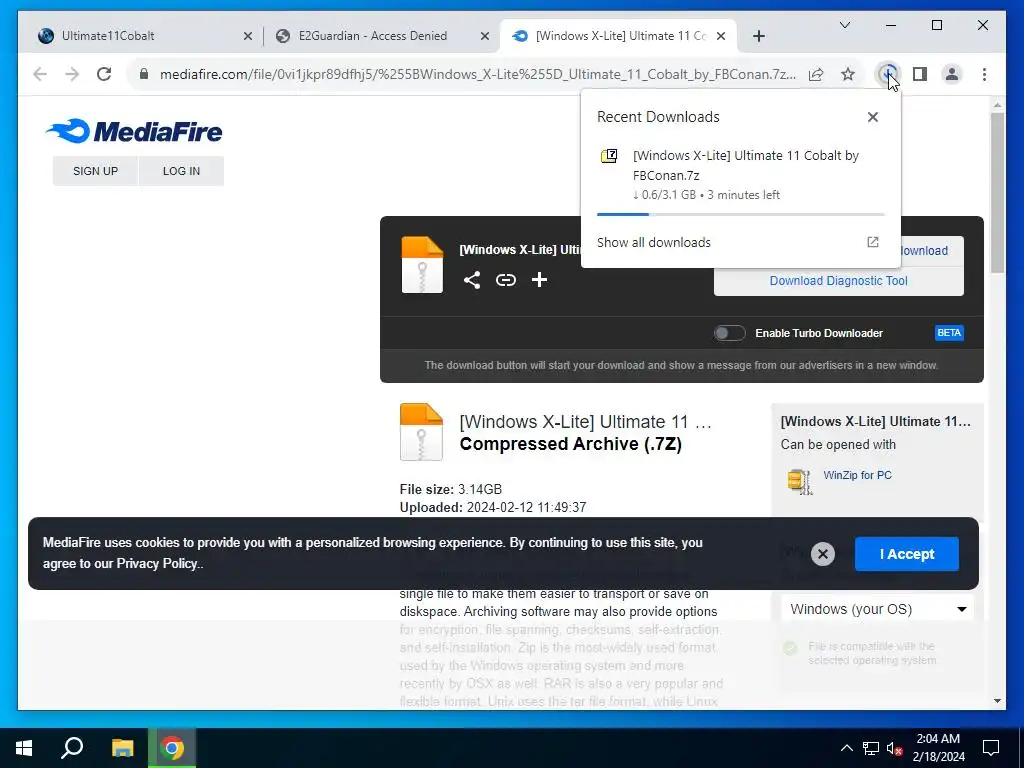View site info padlock icon
Image resolution: width=1024 pixels, height=768 pixels.
coord(144,74)
